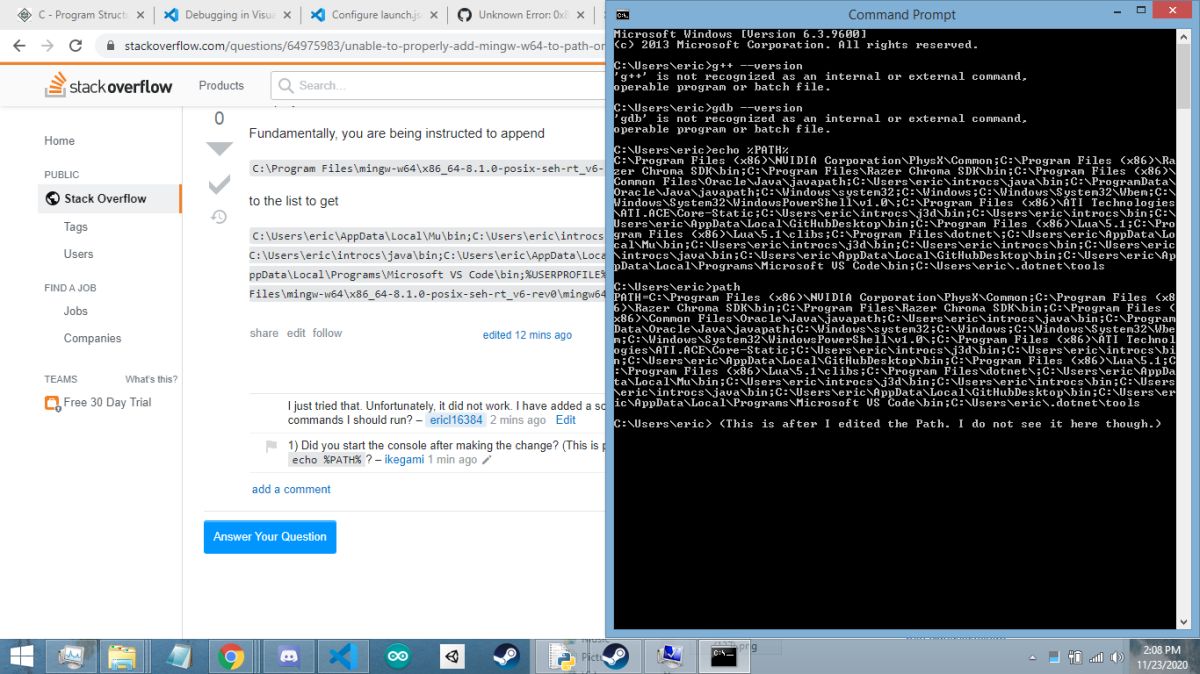Click the Free 30 Day Trial link
Viewport: 1200px width, 674px height.
[x=107, y=402]
